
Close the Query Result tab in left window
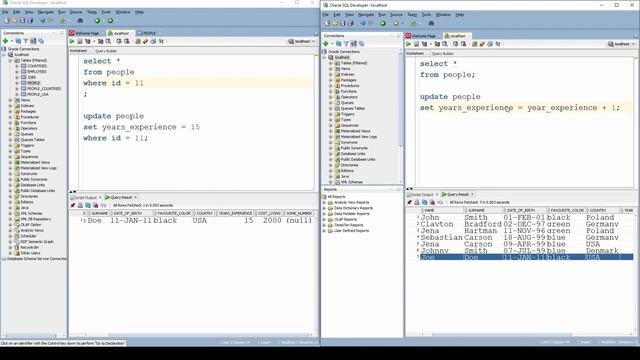point(136,198)
